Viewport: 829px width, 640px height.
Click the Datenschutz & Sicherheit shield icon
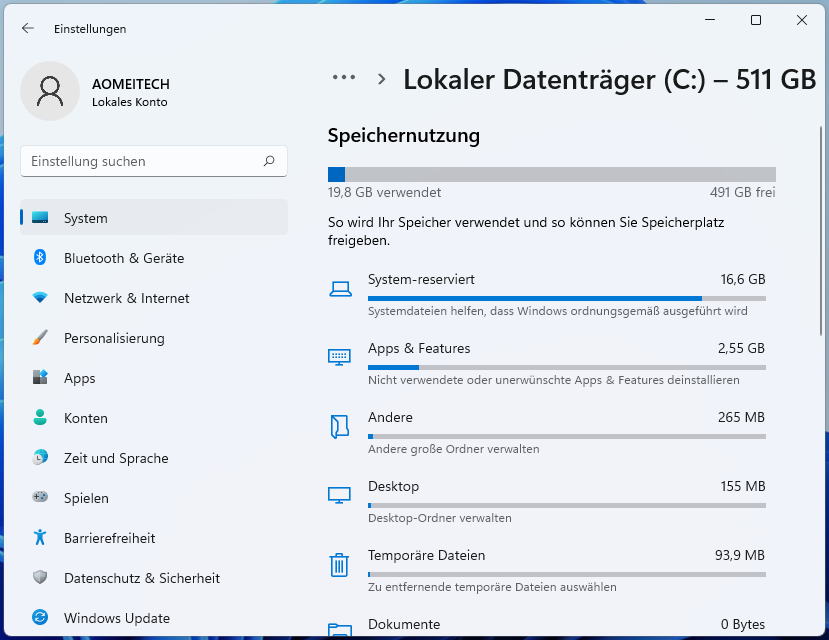tap(40, 578)
